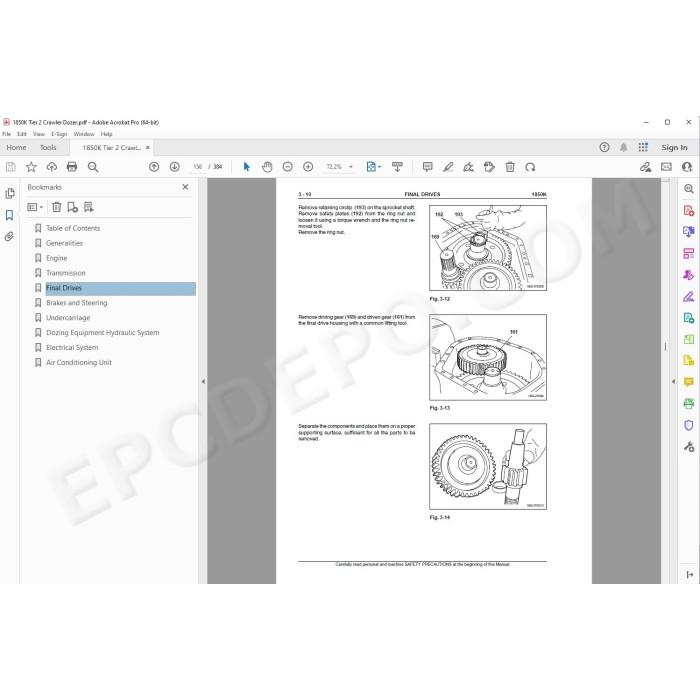700x700 pixels.
Task: Click the stamp tool icon
Action: (489, 167)
